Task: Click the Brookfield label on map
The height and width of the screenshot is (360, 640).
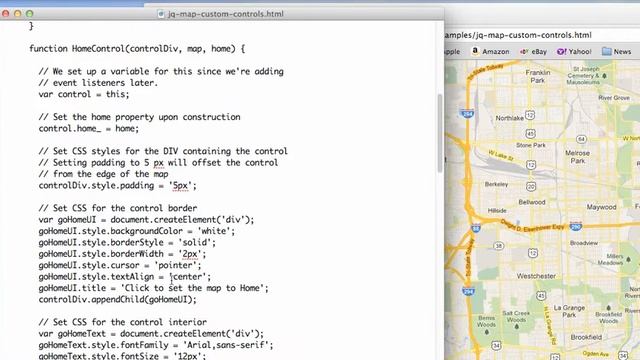Action: (x=586, y=337)
